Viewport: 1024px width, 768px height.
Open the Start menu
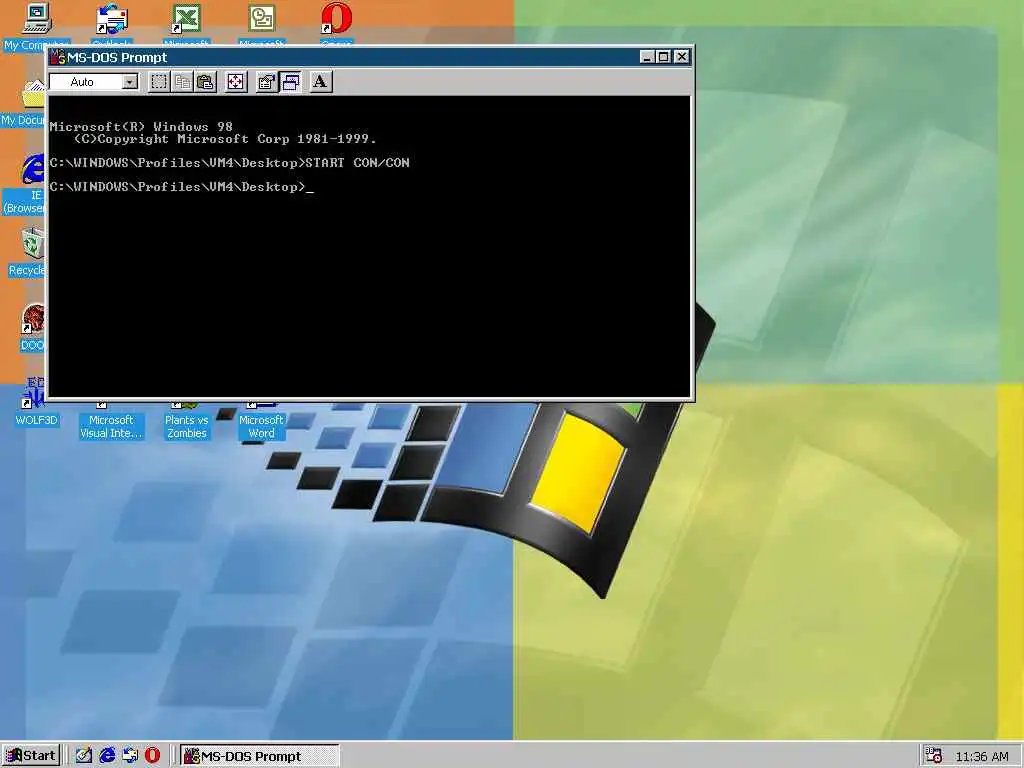tap(31, 756)
